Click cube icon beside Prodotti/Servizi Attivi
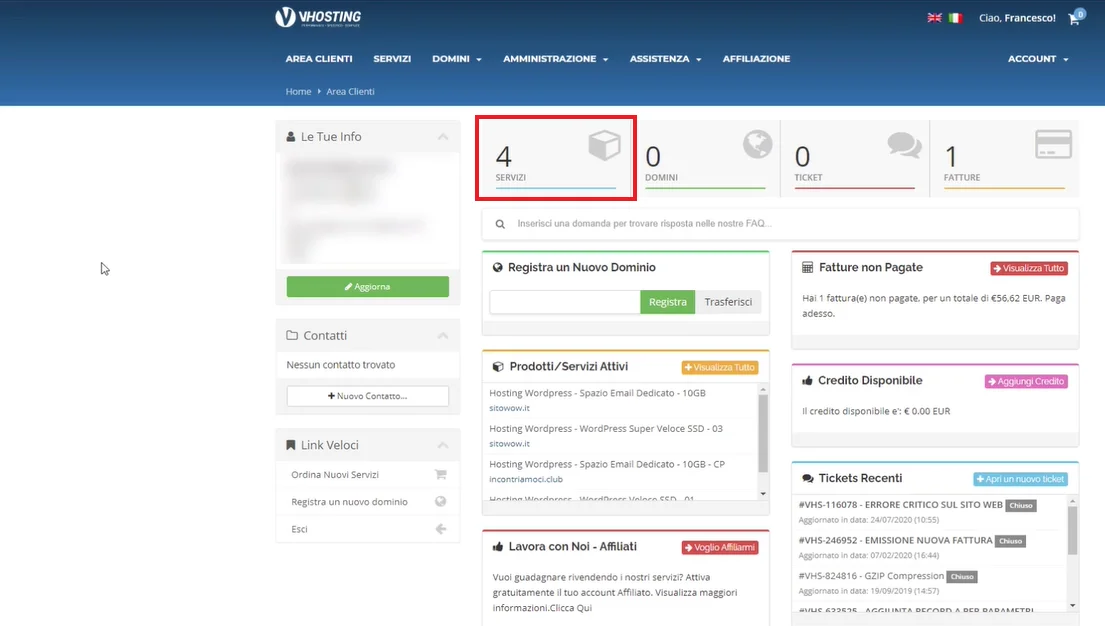This screenshot has height=626, width=1105. [498, 367]
